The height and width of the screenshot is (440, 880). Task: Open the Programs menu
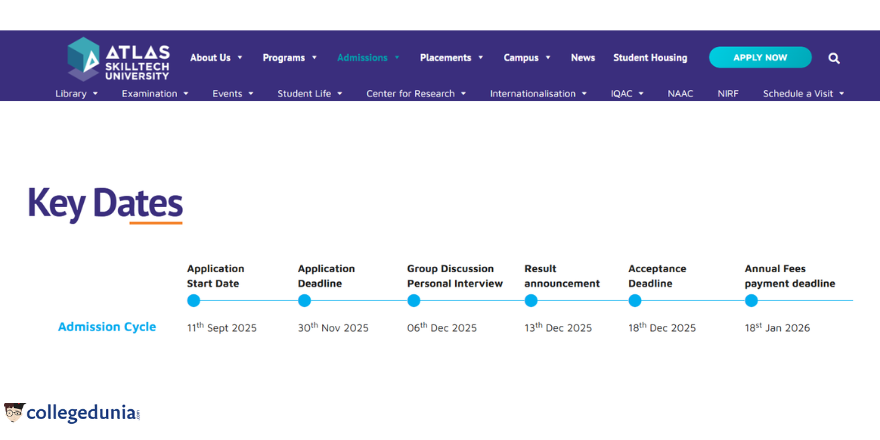click(x=284, y=57)
